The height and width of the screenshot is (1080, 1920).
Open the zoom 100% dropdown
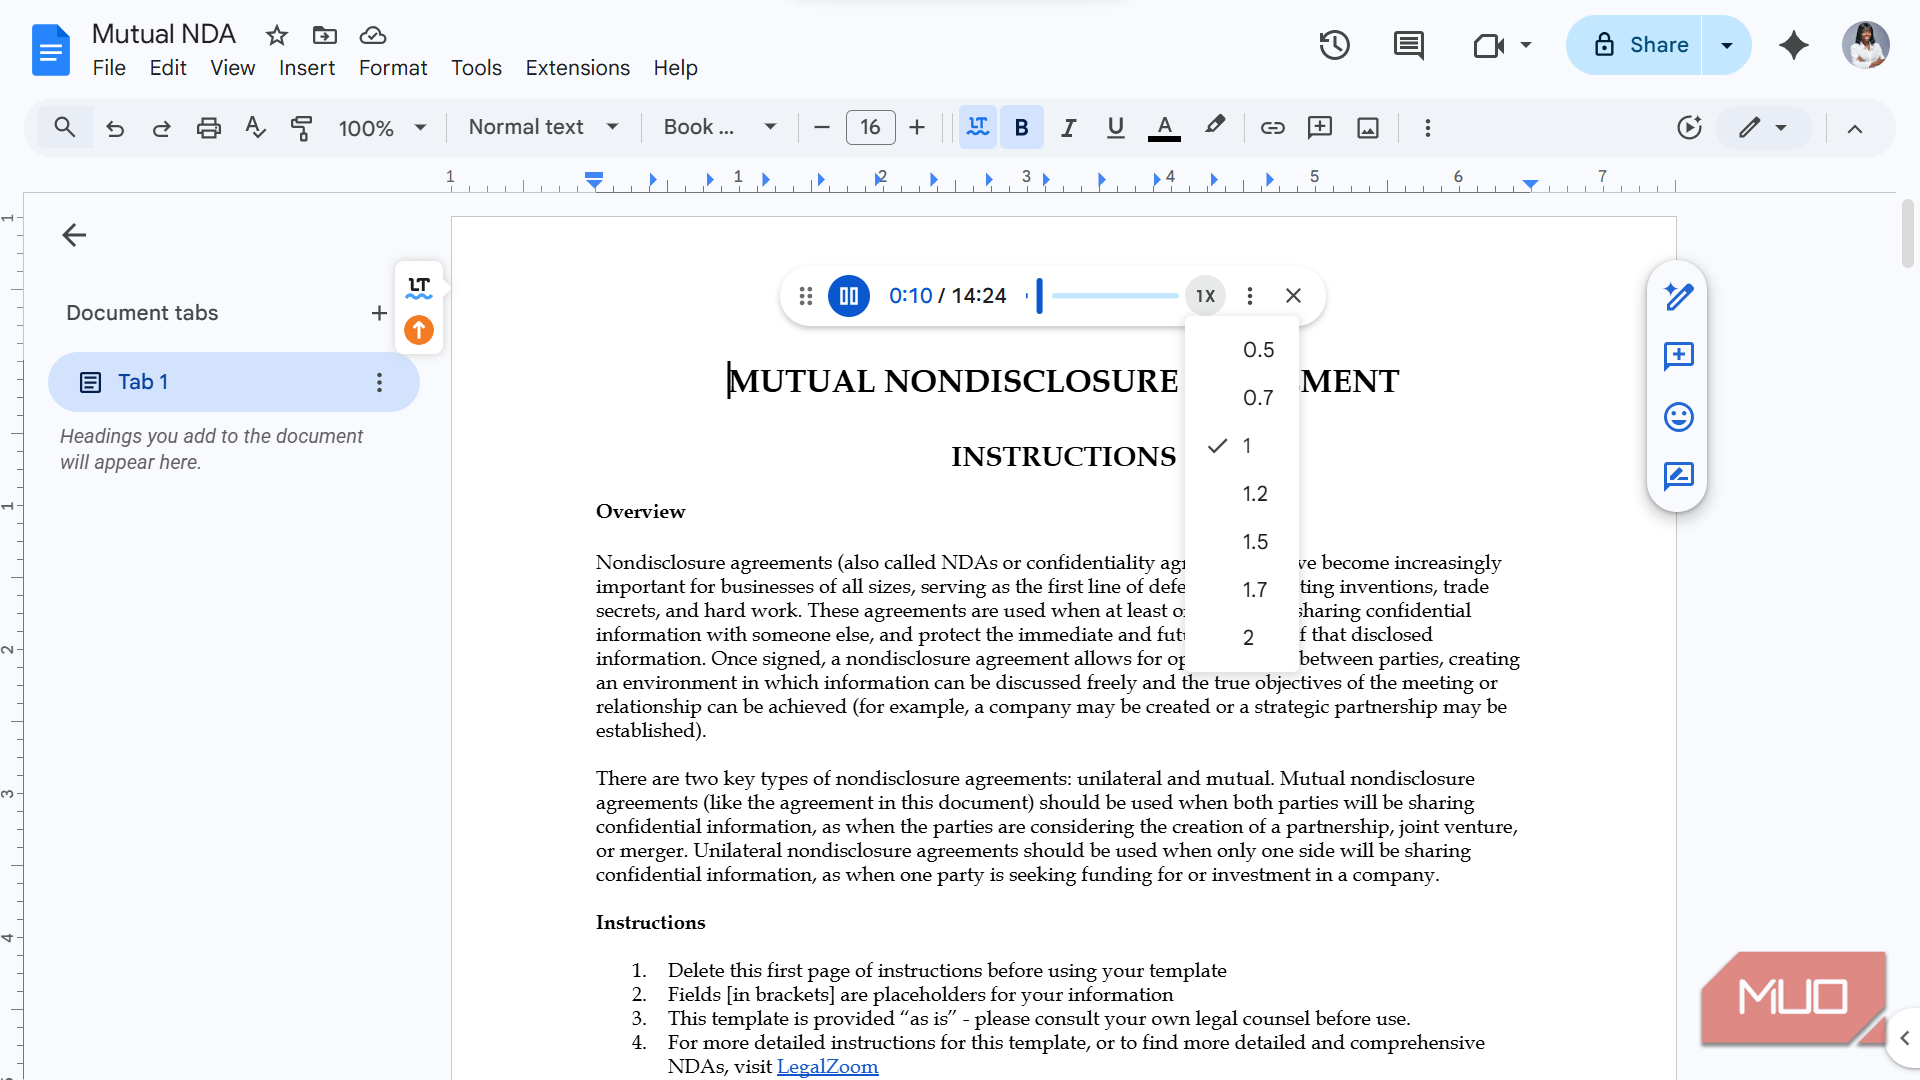tap(382, 127)
